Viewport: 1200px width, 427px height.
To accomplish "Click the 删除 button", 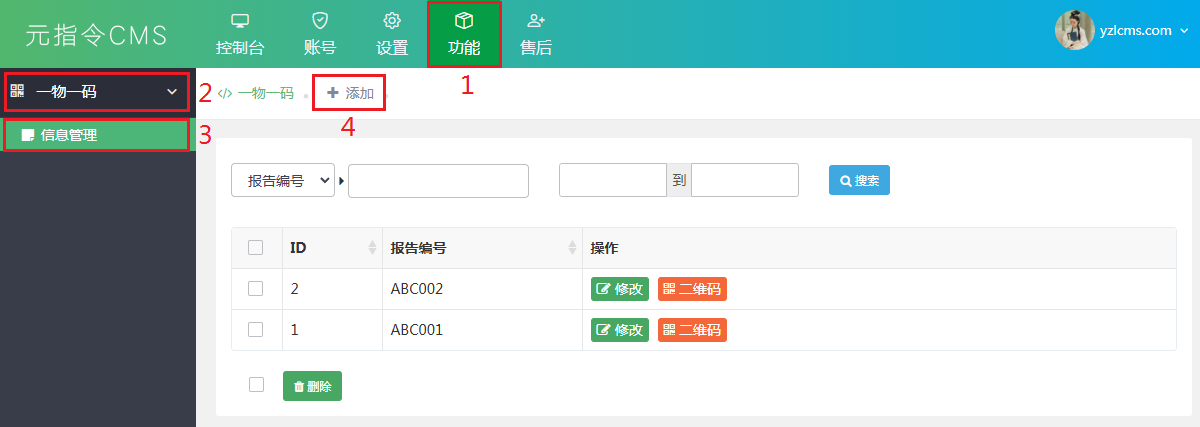I will (x=312, y=386).
